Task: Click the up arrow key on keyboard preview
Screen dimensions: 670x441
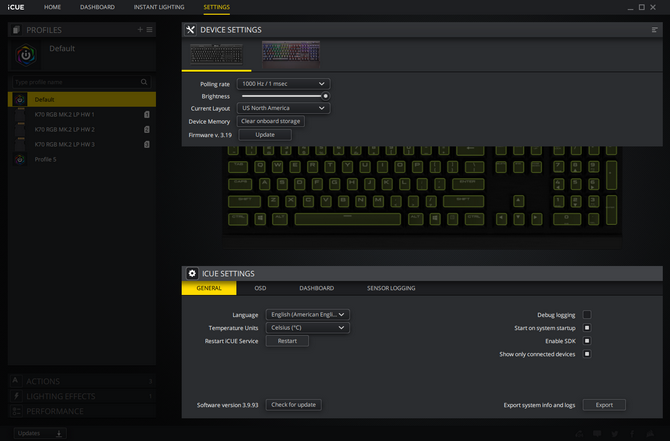Action: click(x=518, y=201)
